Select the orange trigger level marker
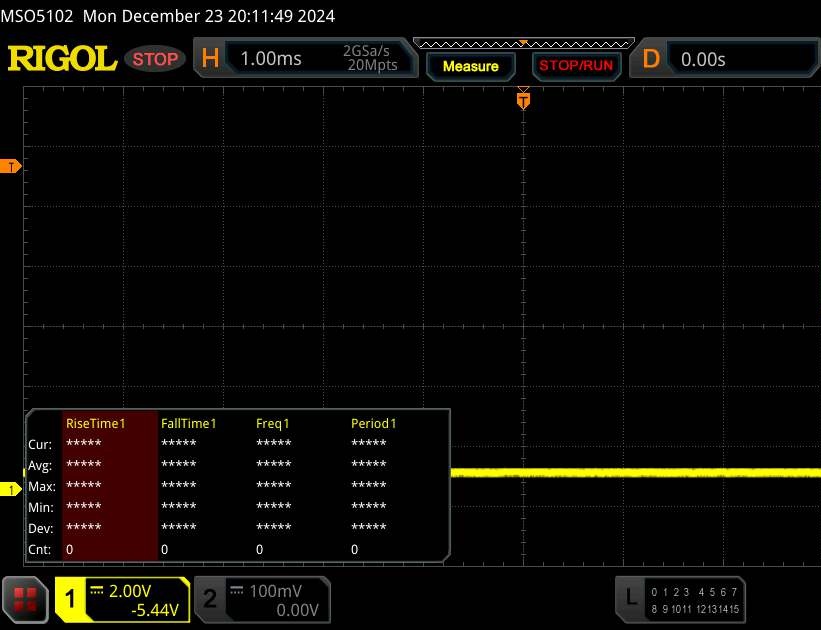This screenshot has width=821, height=630. [x=12, y=166]
